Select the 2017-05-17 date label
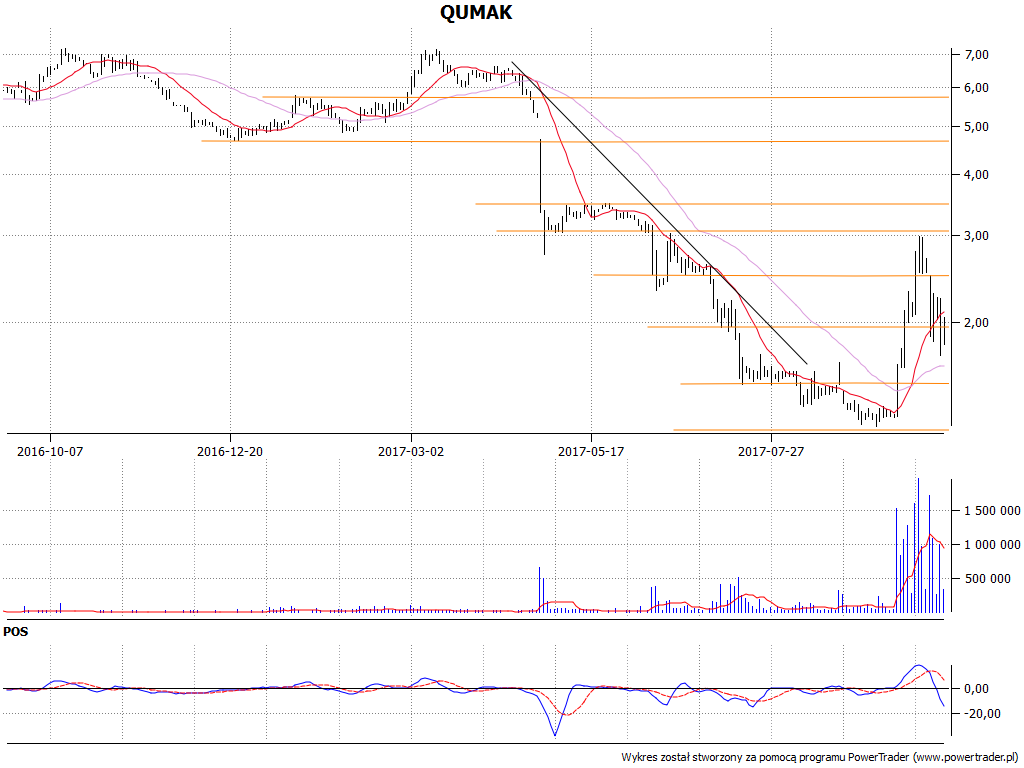 (591, 451)
